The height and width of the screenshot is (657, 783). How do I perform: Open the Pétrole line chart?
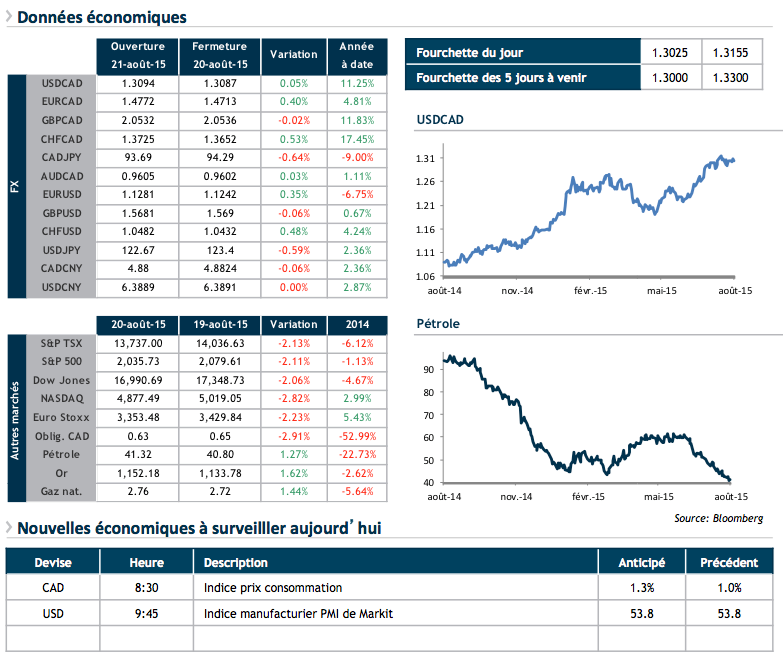(588, 420)
